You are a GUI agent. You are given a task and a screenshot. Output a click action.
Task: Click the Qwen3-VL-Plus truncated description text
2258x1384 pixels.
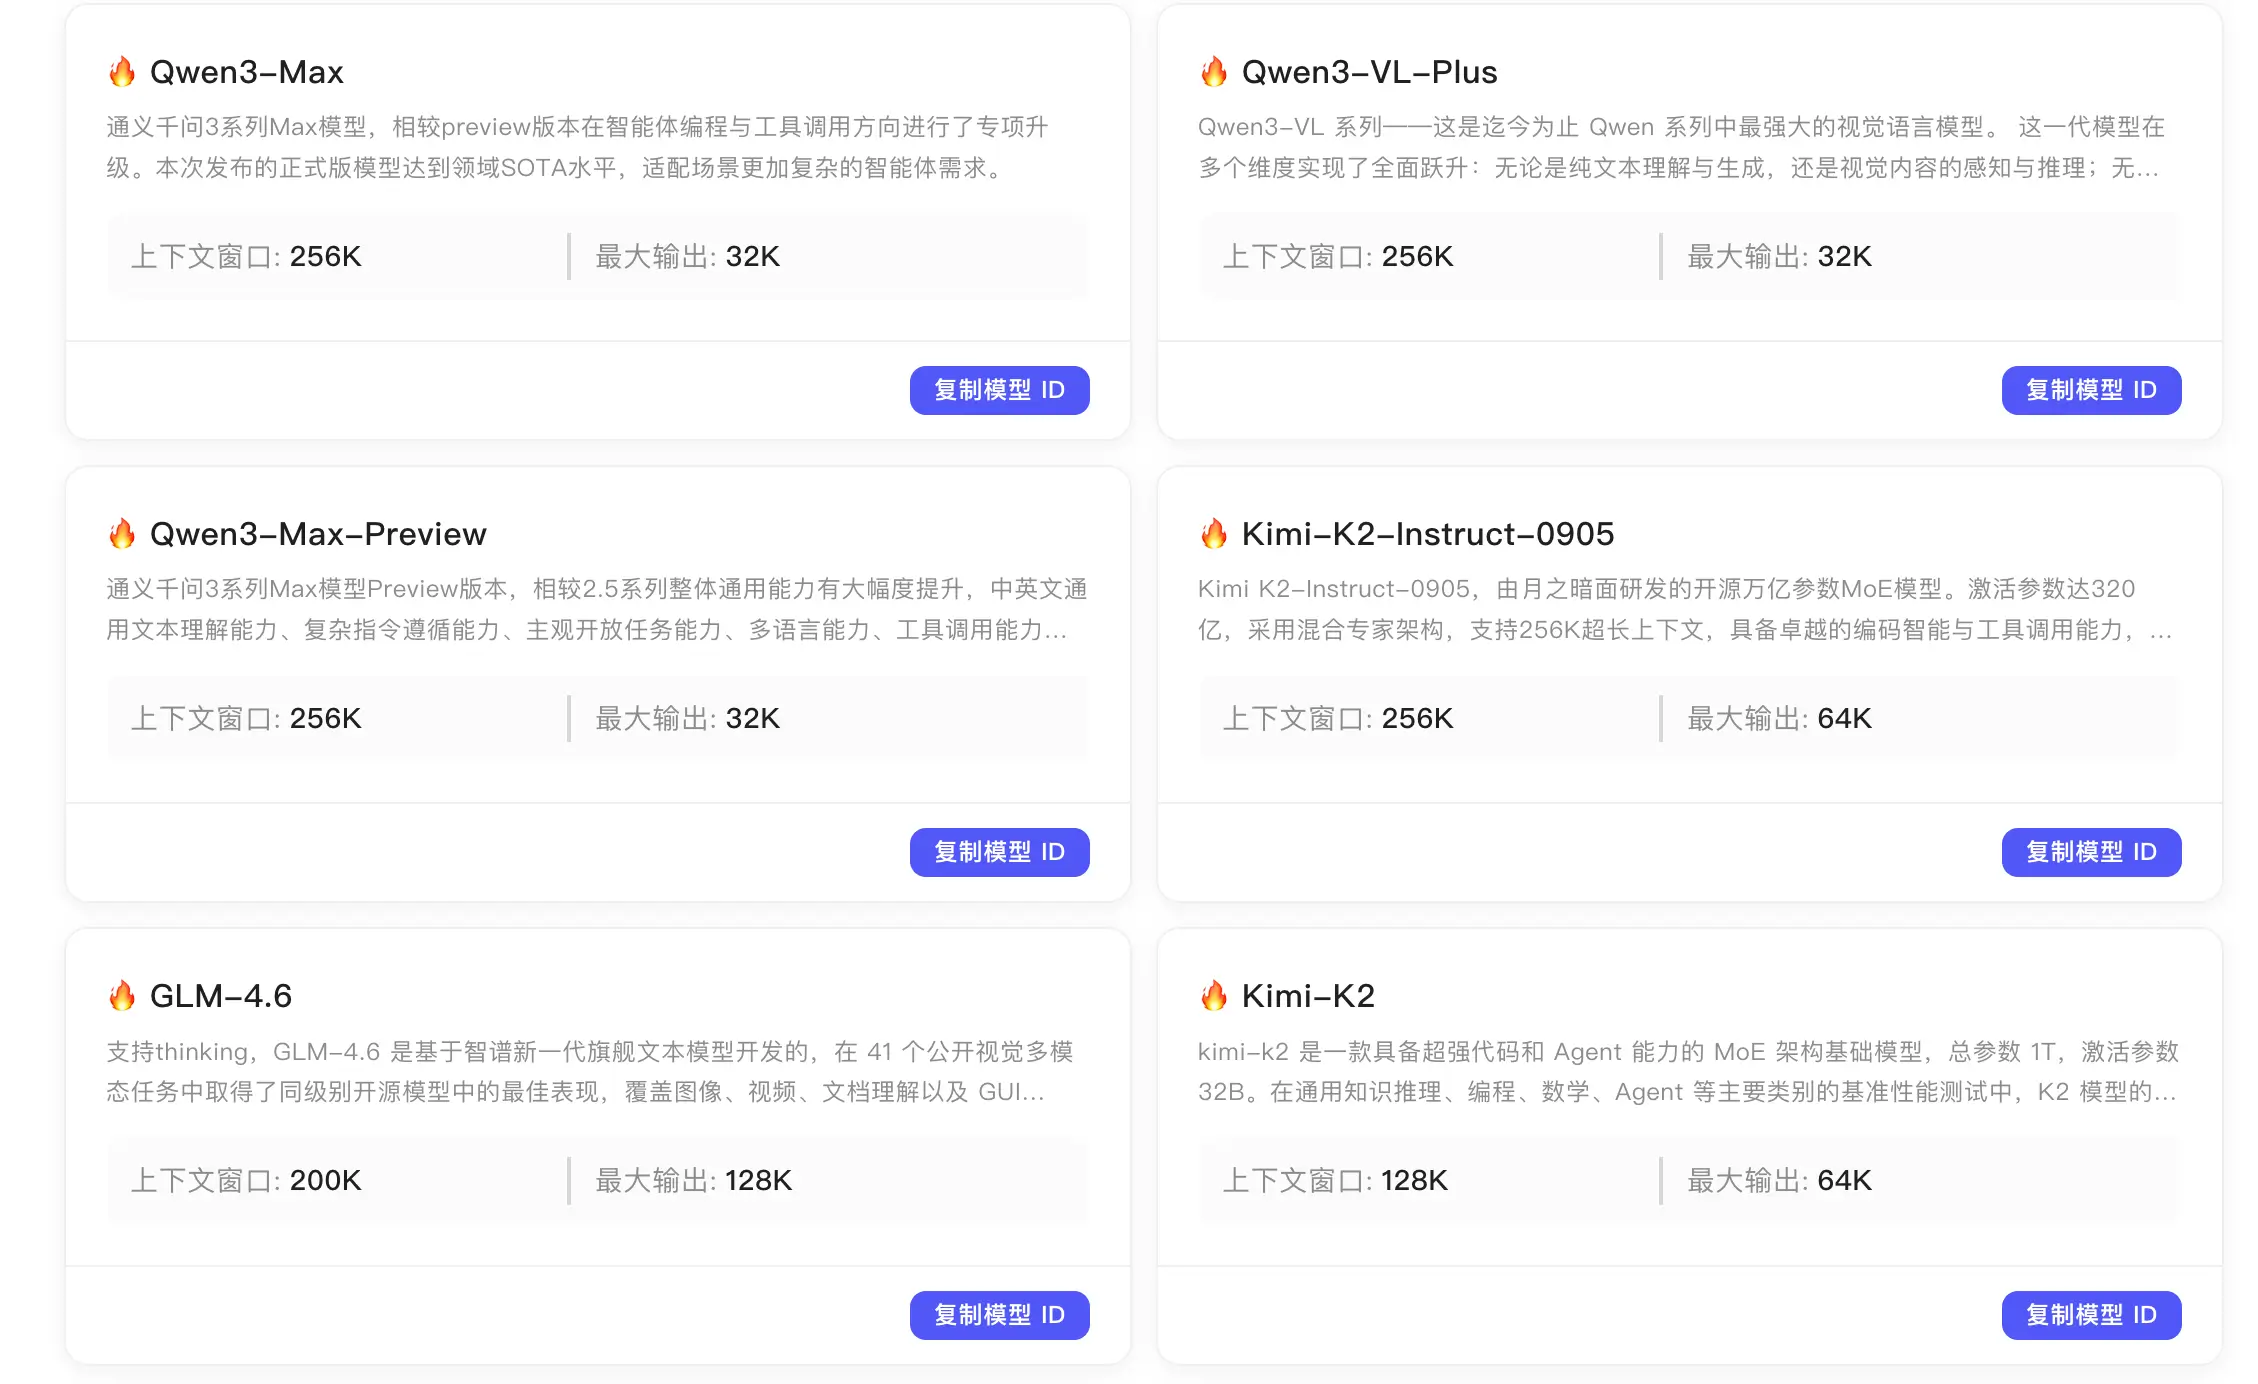click(1680, 147)
